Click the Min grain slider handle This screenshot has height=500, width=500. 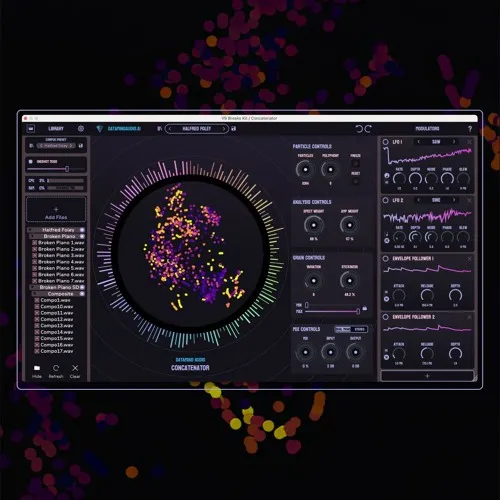[307, 305]
